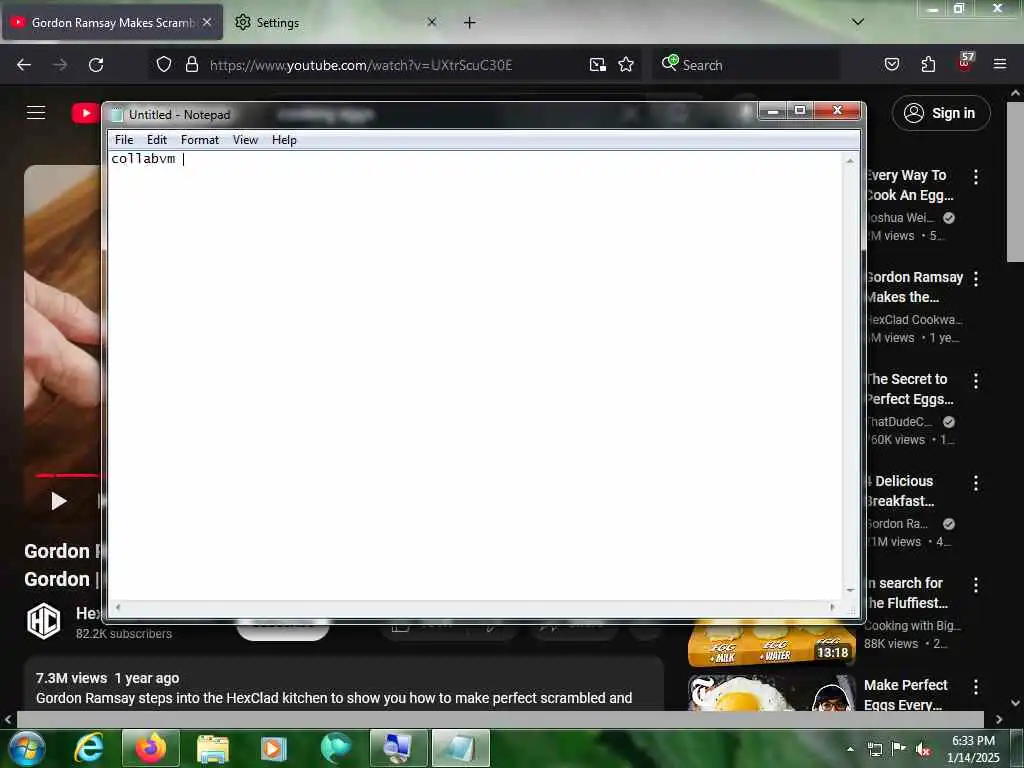Click Notepad horizontal scrollbar right arrow
Viewport: 1024px width, 768px height.
832,607
